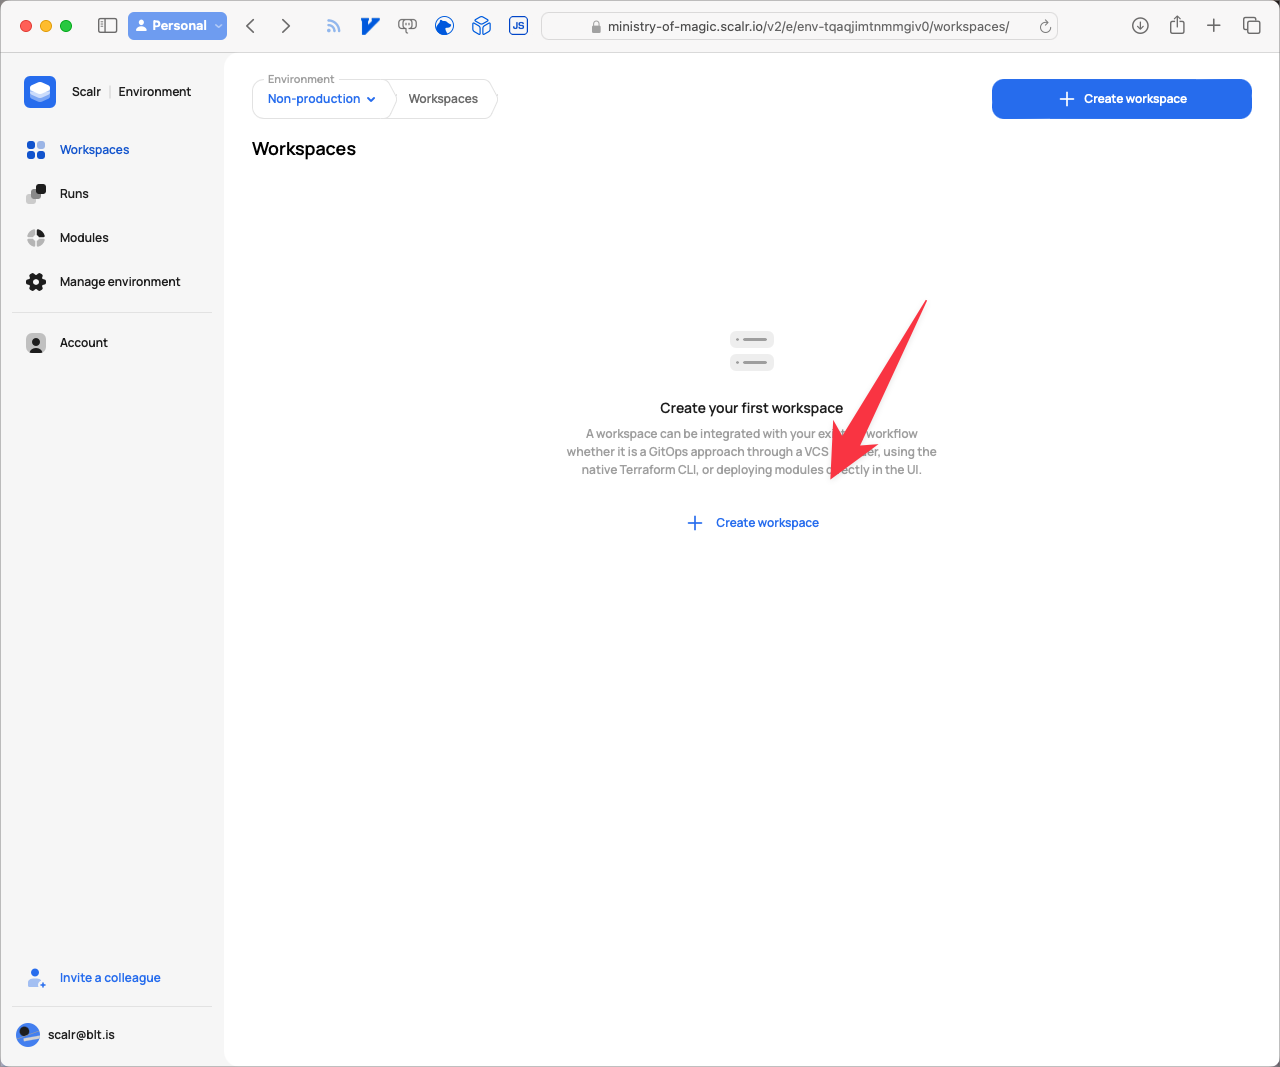Open the scalr@blt.is user menu

tap(81, 1035)
